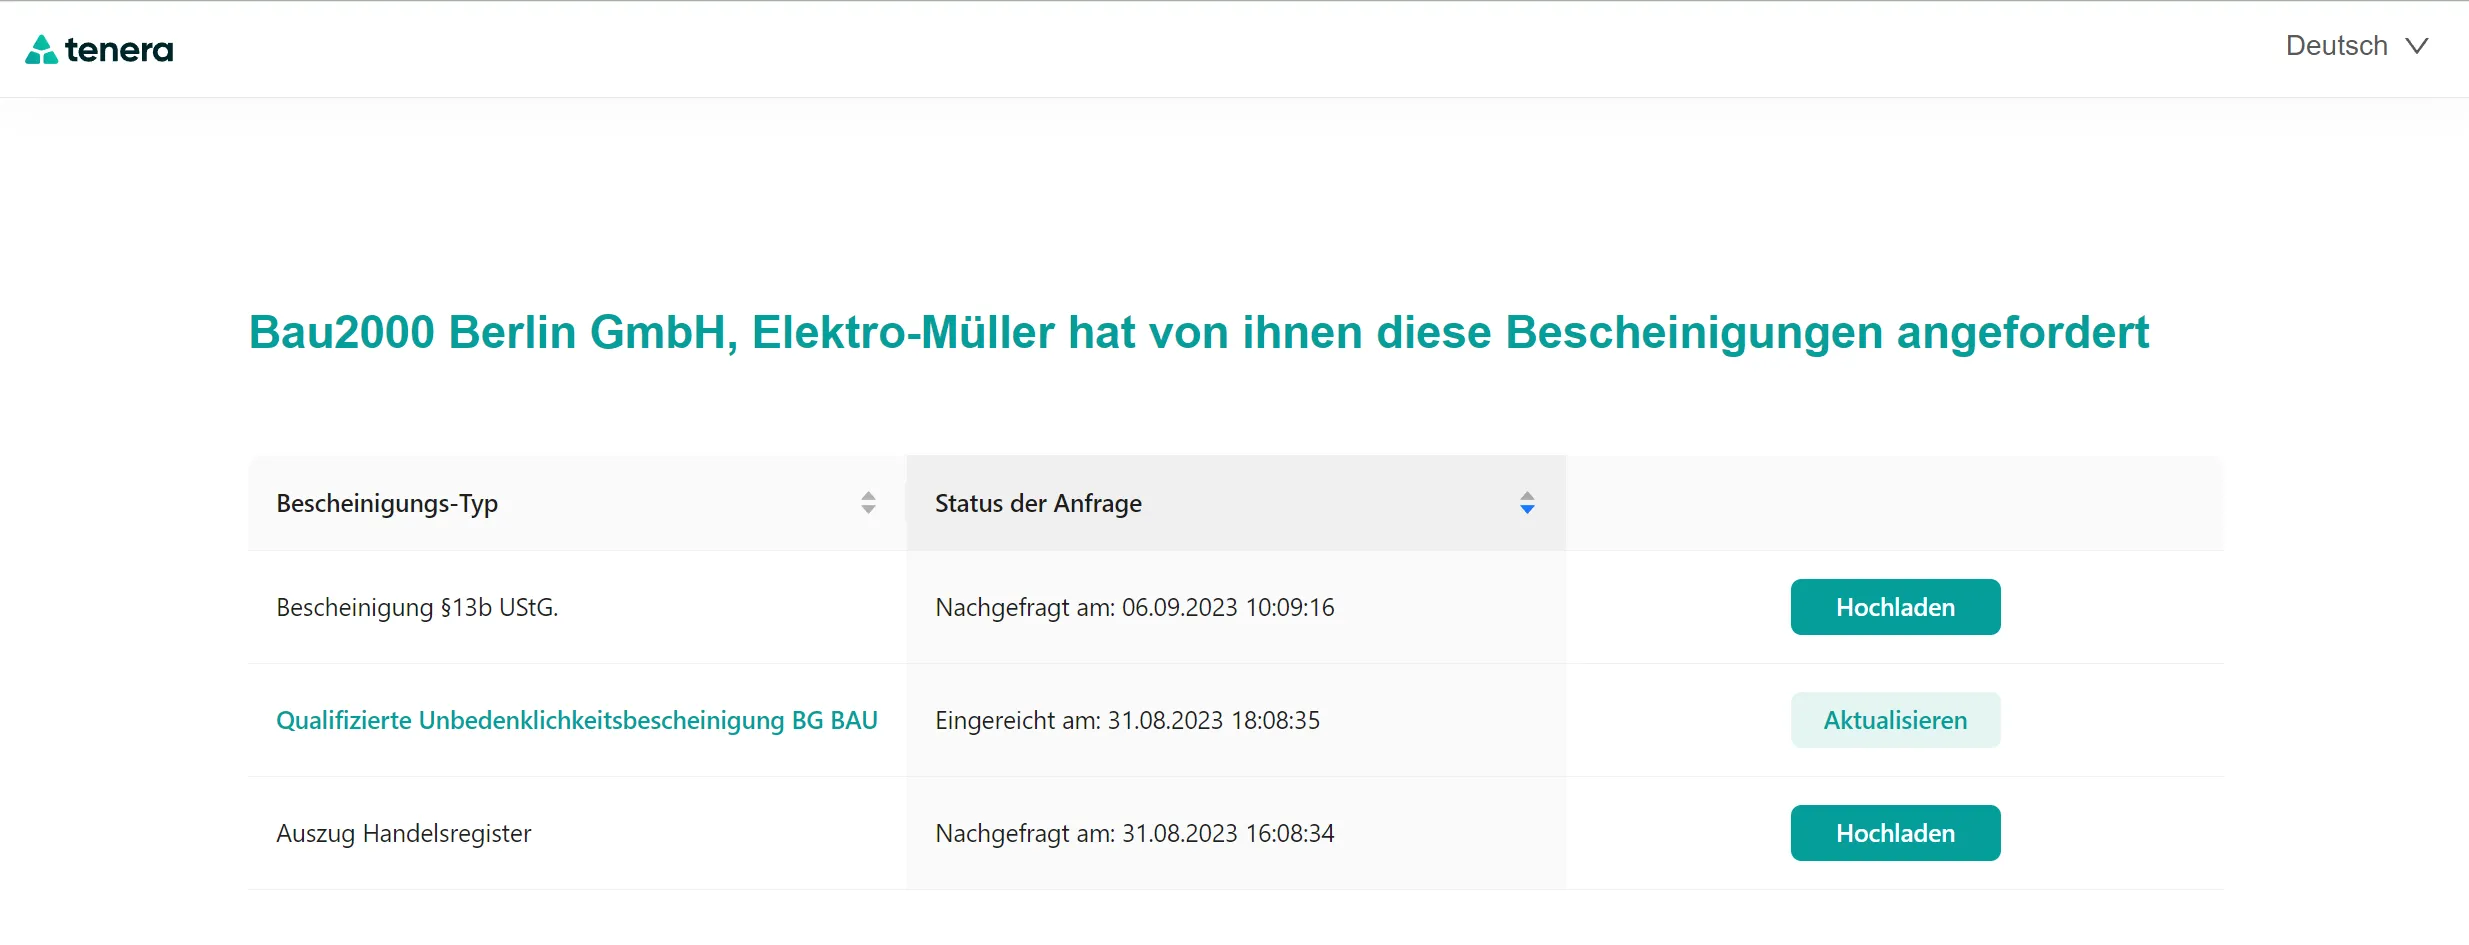
Task: Sort by Status der Anfrage sort arrows
Action: pos(1527,503)
